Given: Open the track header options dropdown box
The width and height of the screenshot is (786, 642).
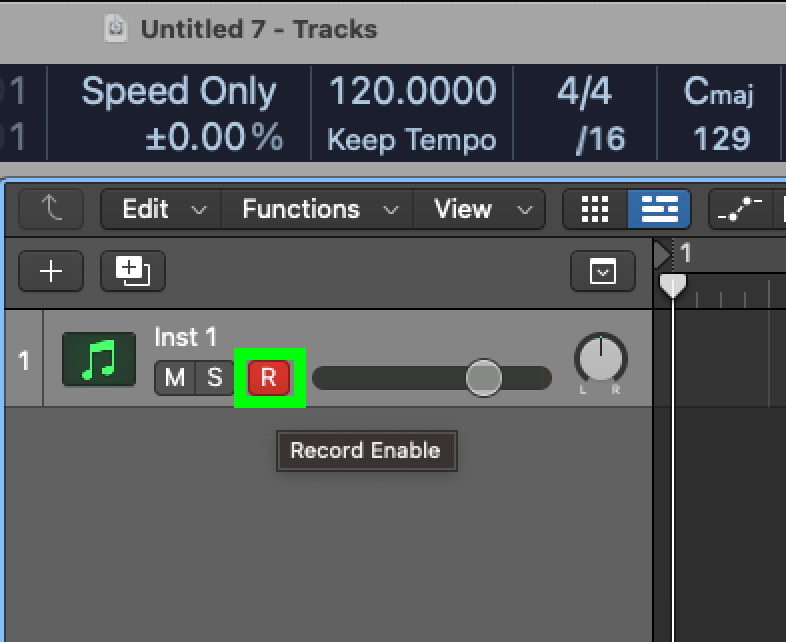Looking at the screenshot, I should point(603,271).
